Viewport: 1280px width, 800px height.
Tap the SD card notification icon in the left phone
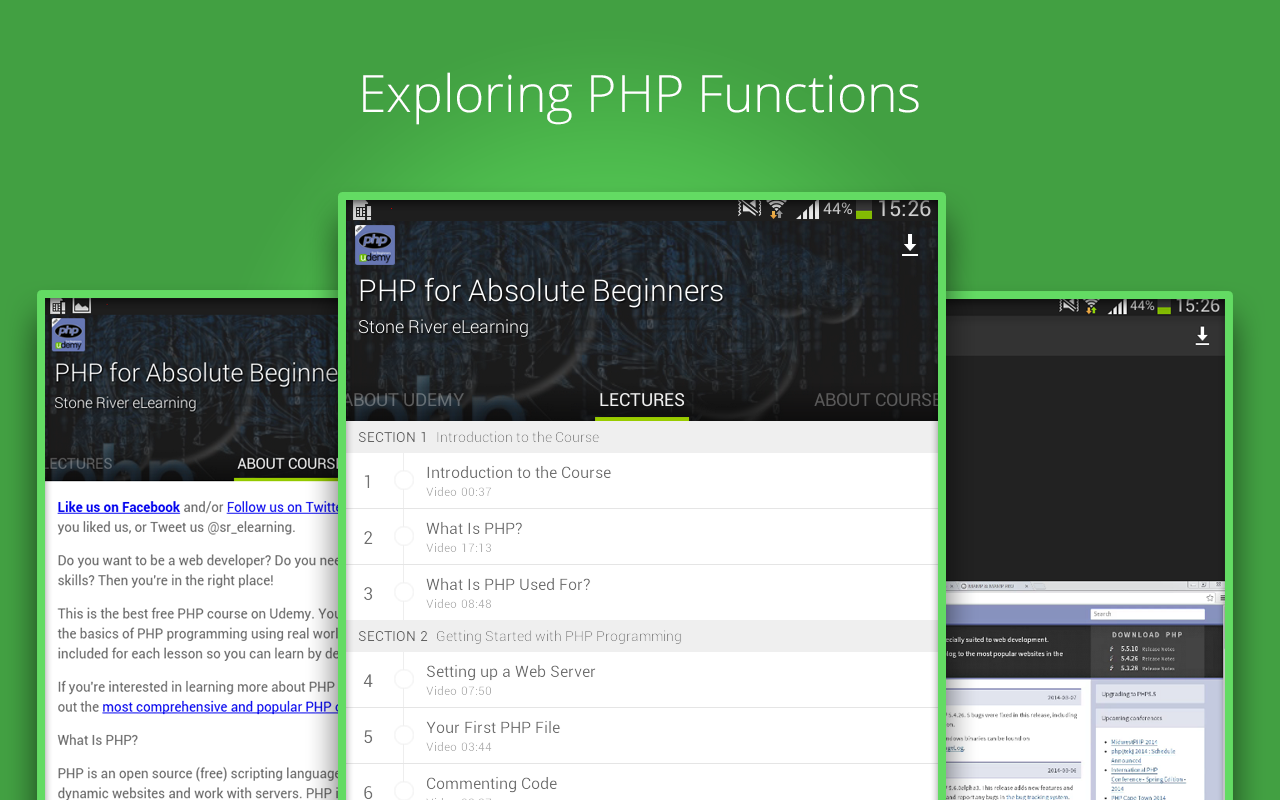coord(58,306)
